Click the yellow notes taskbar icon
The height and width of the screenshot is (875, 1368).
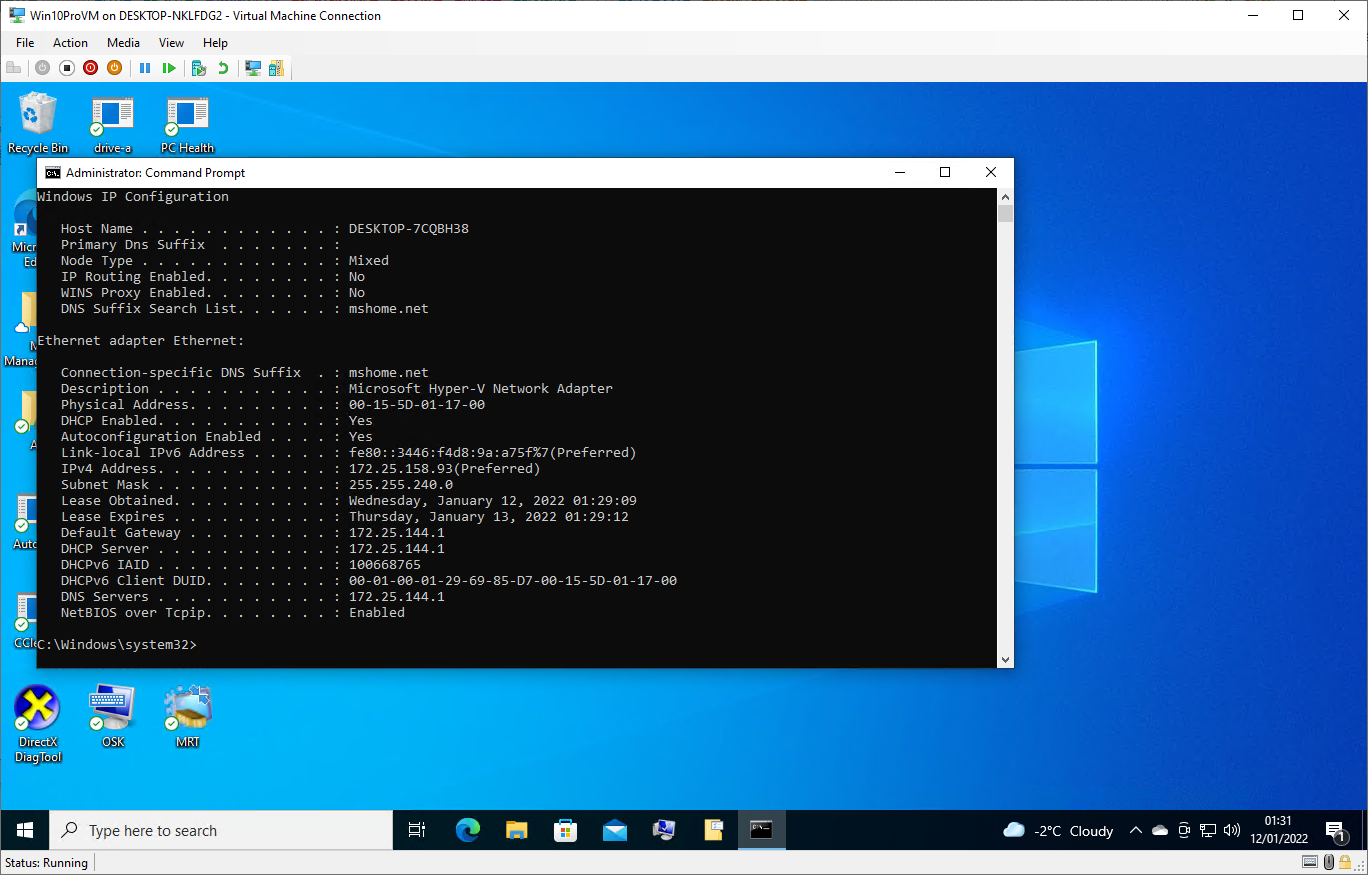click(712, 830)
